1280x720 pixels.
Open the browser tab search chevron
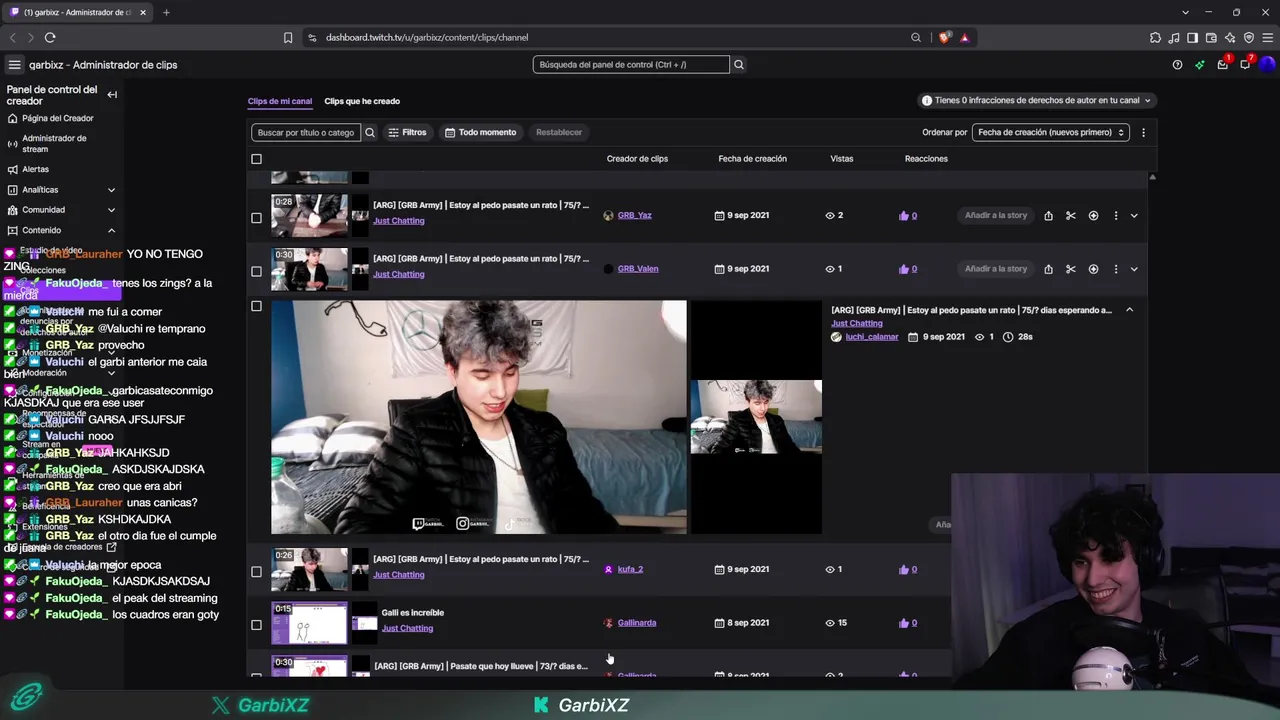pos(1186,12)
